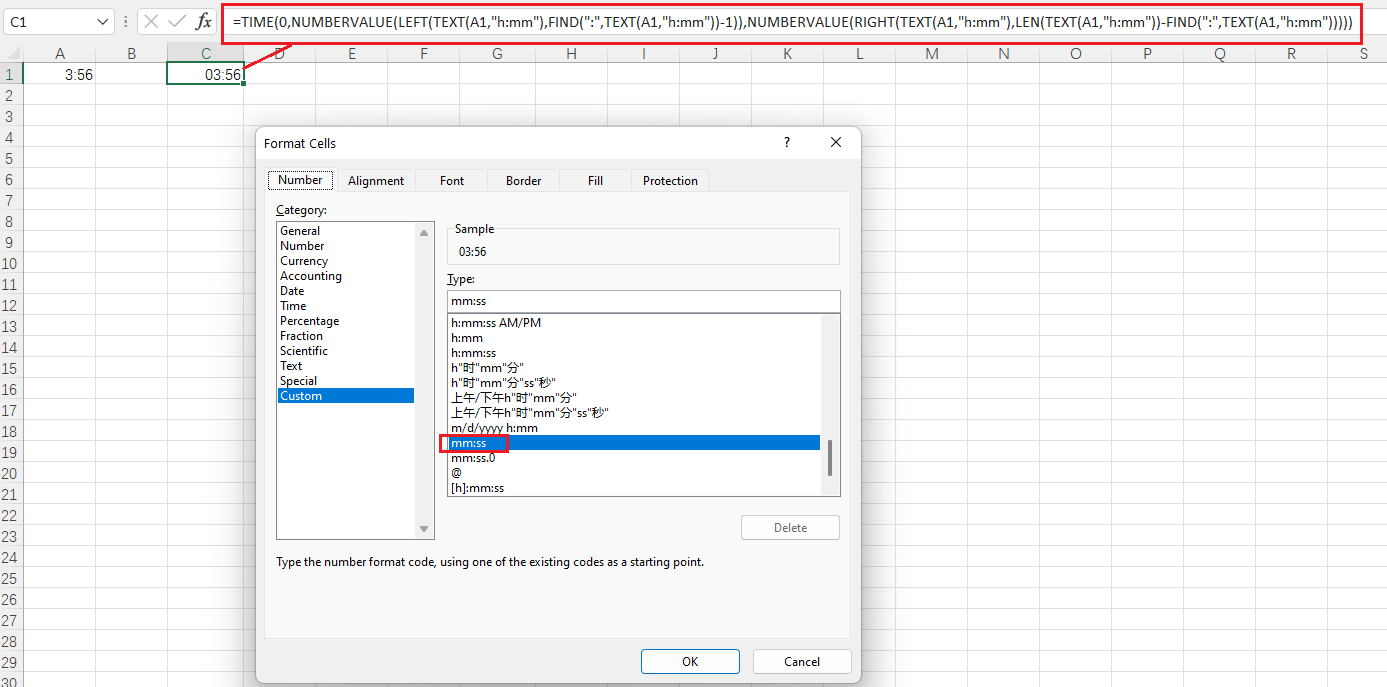Select Special category
This screenshot has height=687, width=1387.
(345, 381)
